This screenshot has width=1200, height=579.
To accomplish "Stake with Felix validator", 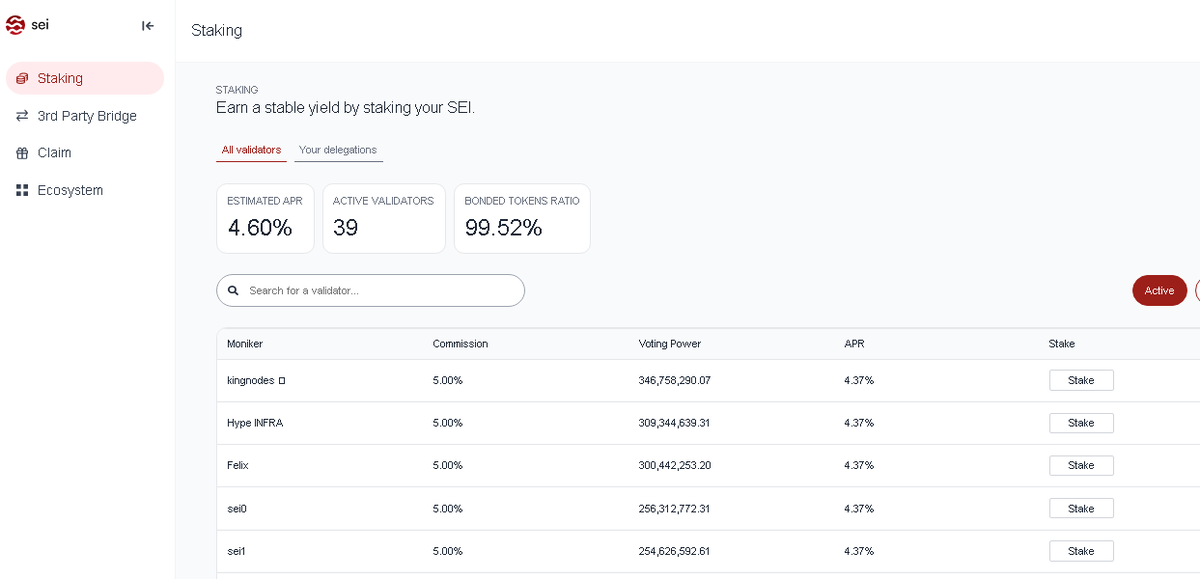I will pyautogui.click(x=1081, y=465).
